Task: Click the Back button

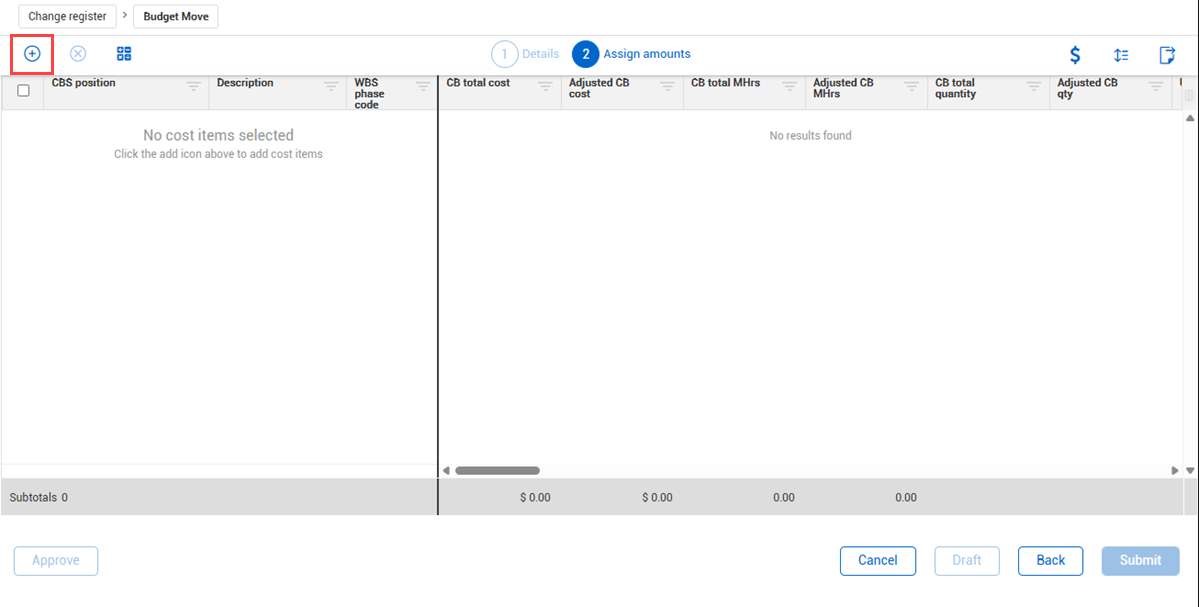Action: pyautogui.click(x=1050, y=560)
